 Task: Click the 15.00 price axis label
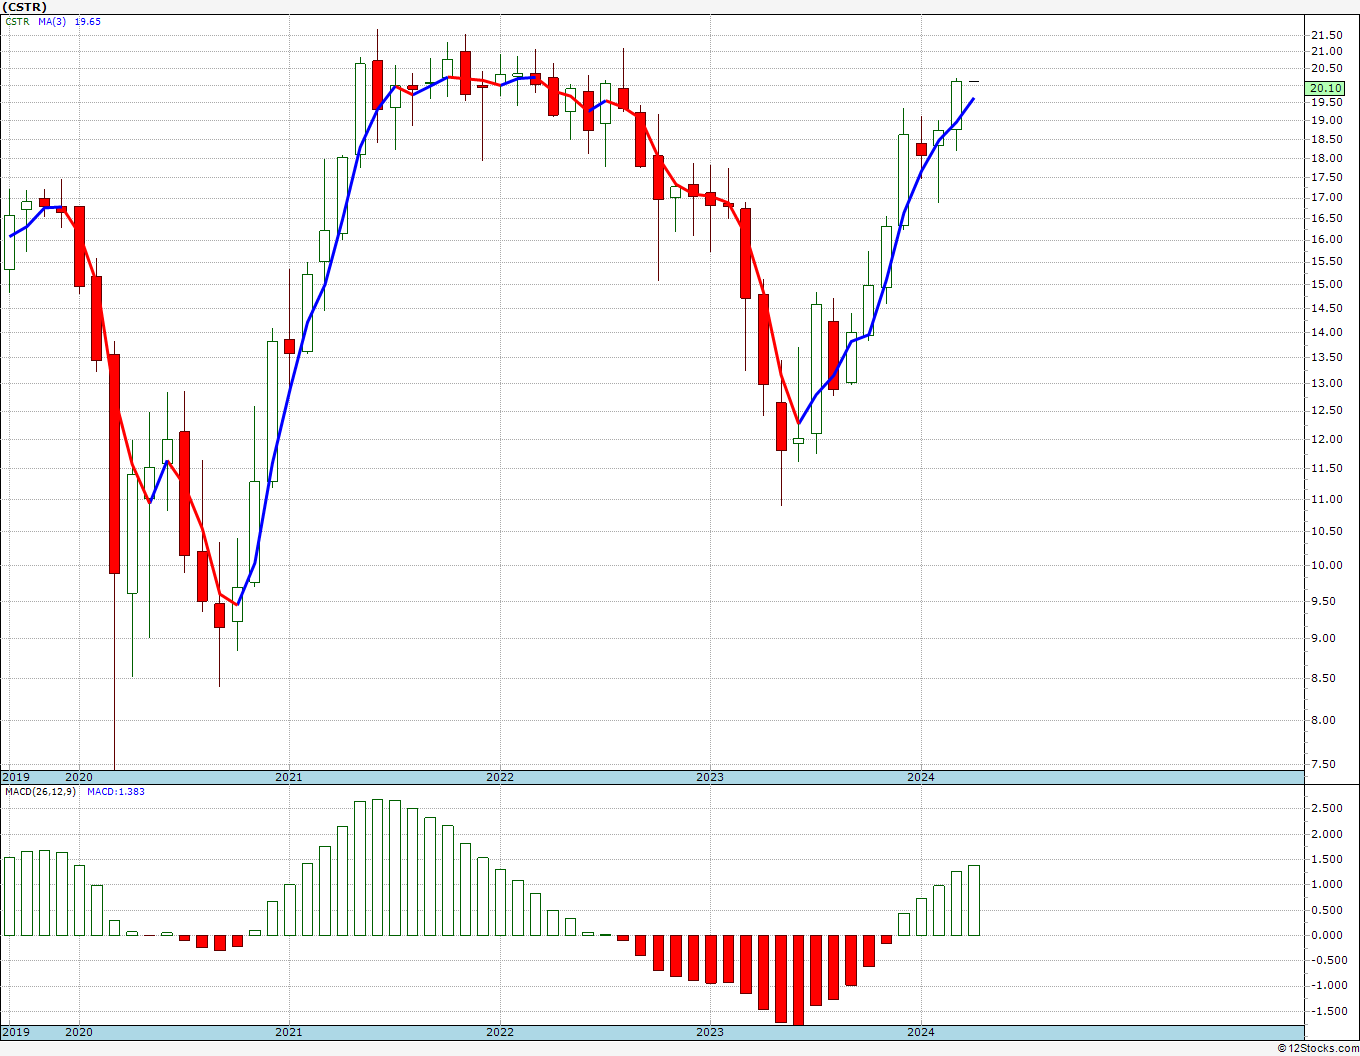(1326, 284)
